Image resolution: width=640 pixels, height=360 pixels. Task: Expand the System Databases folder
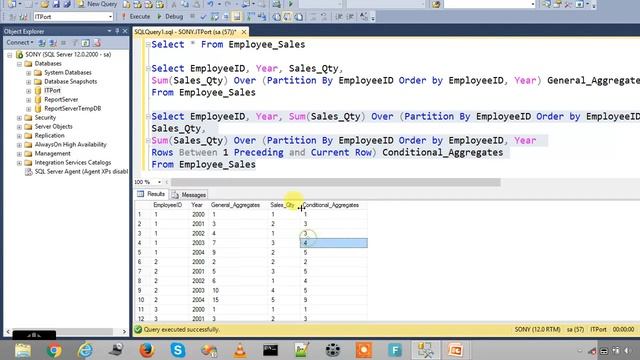pos(29,73)
